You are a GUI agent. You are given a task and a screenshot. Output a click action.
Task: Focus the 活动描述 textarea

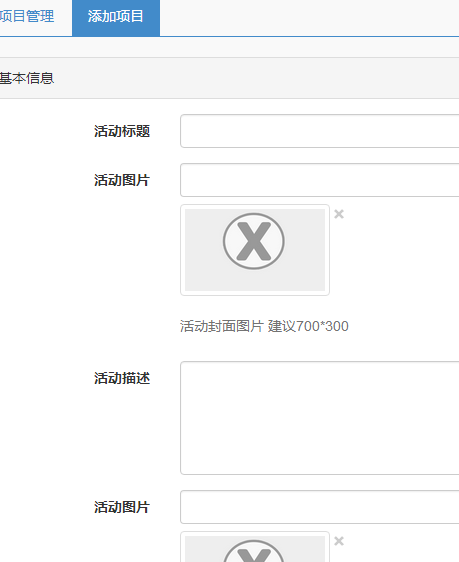320,418
